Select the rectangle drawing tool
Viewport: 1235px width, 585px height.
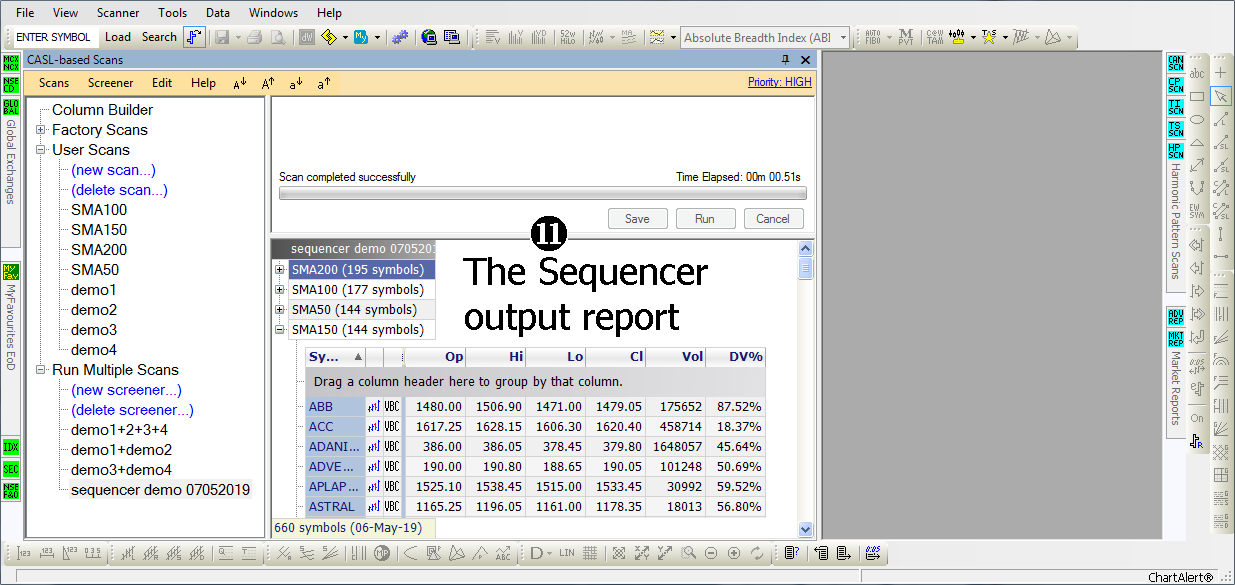[1197, 96]
